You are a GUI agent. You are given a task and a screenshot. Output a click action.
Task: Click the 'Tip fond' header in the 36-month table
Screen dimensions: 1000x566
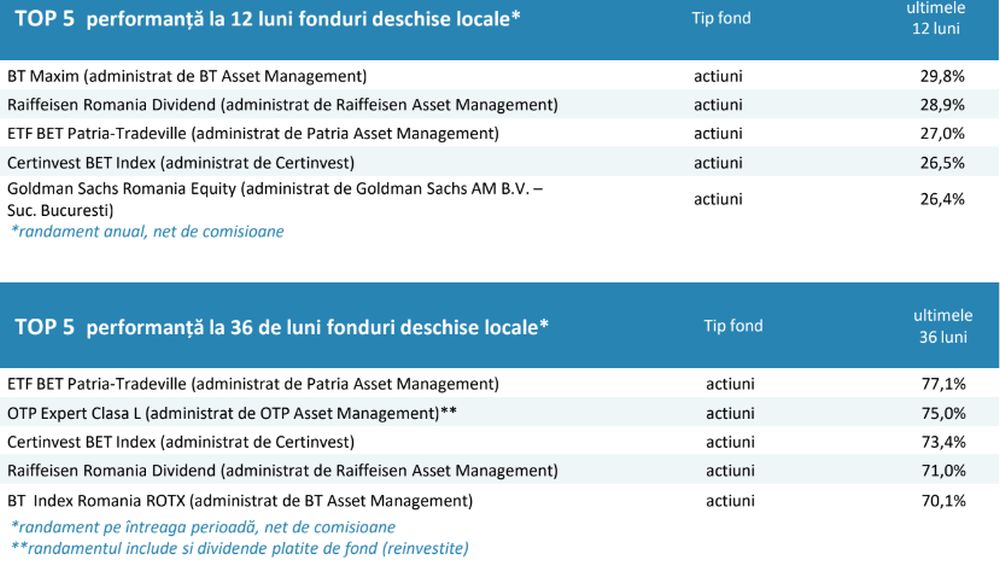[733, 325]
